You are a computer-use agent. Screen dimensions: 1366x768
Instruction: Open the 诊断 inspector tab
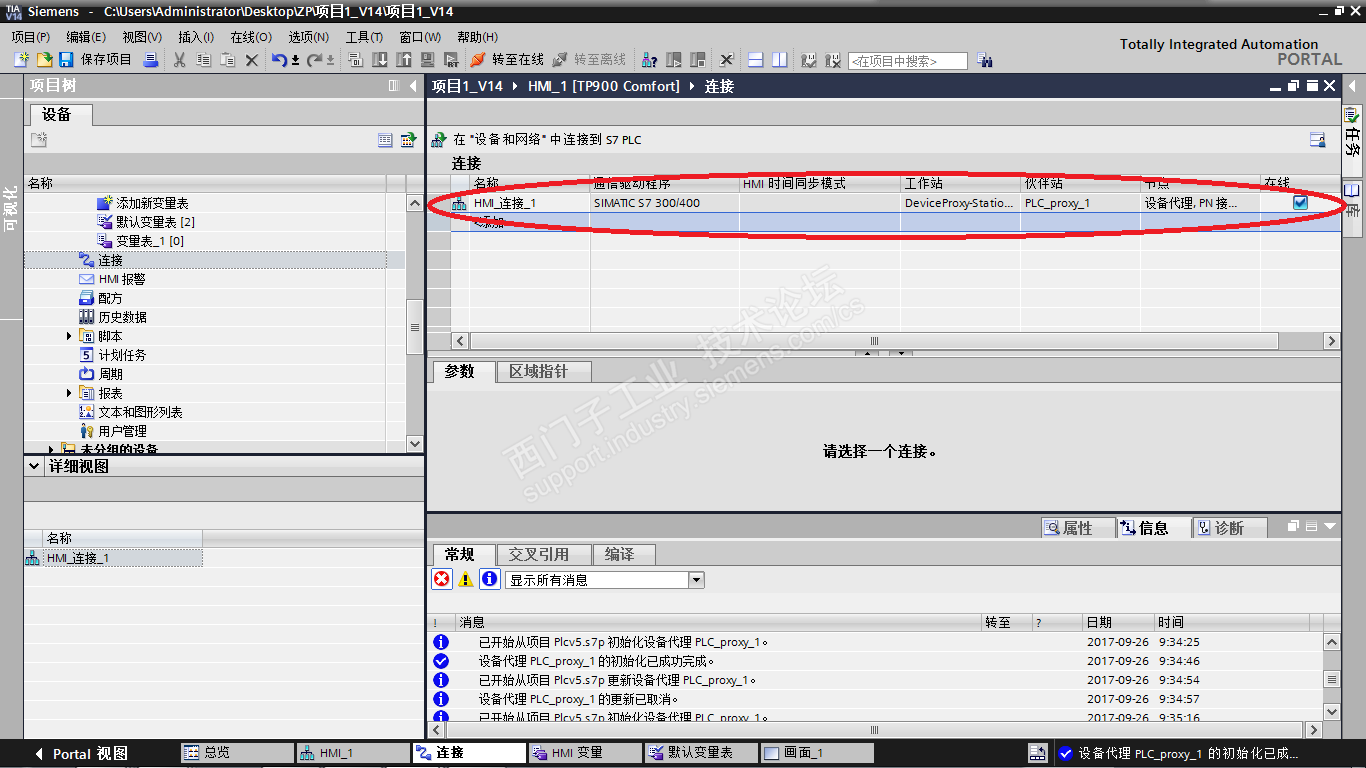point(1229,528)
